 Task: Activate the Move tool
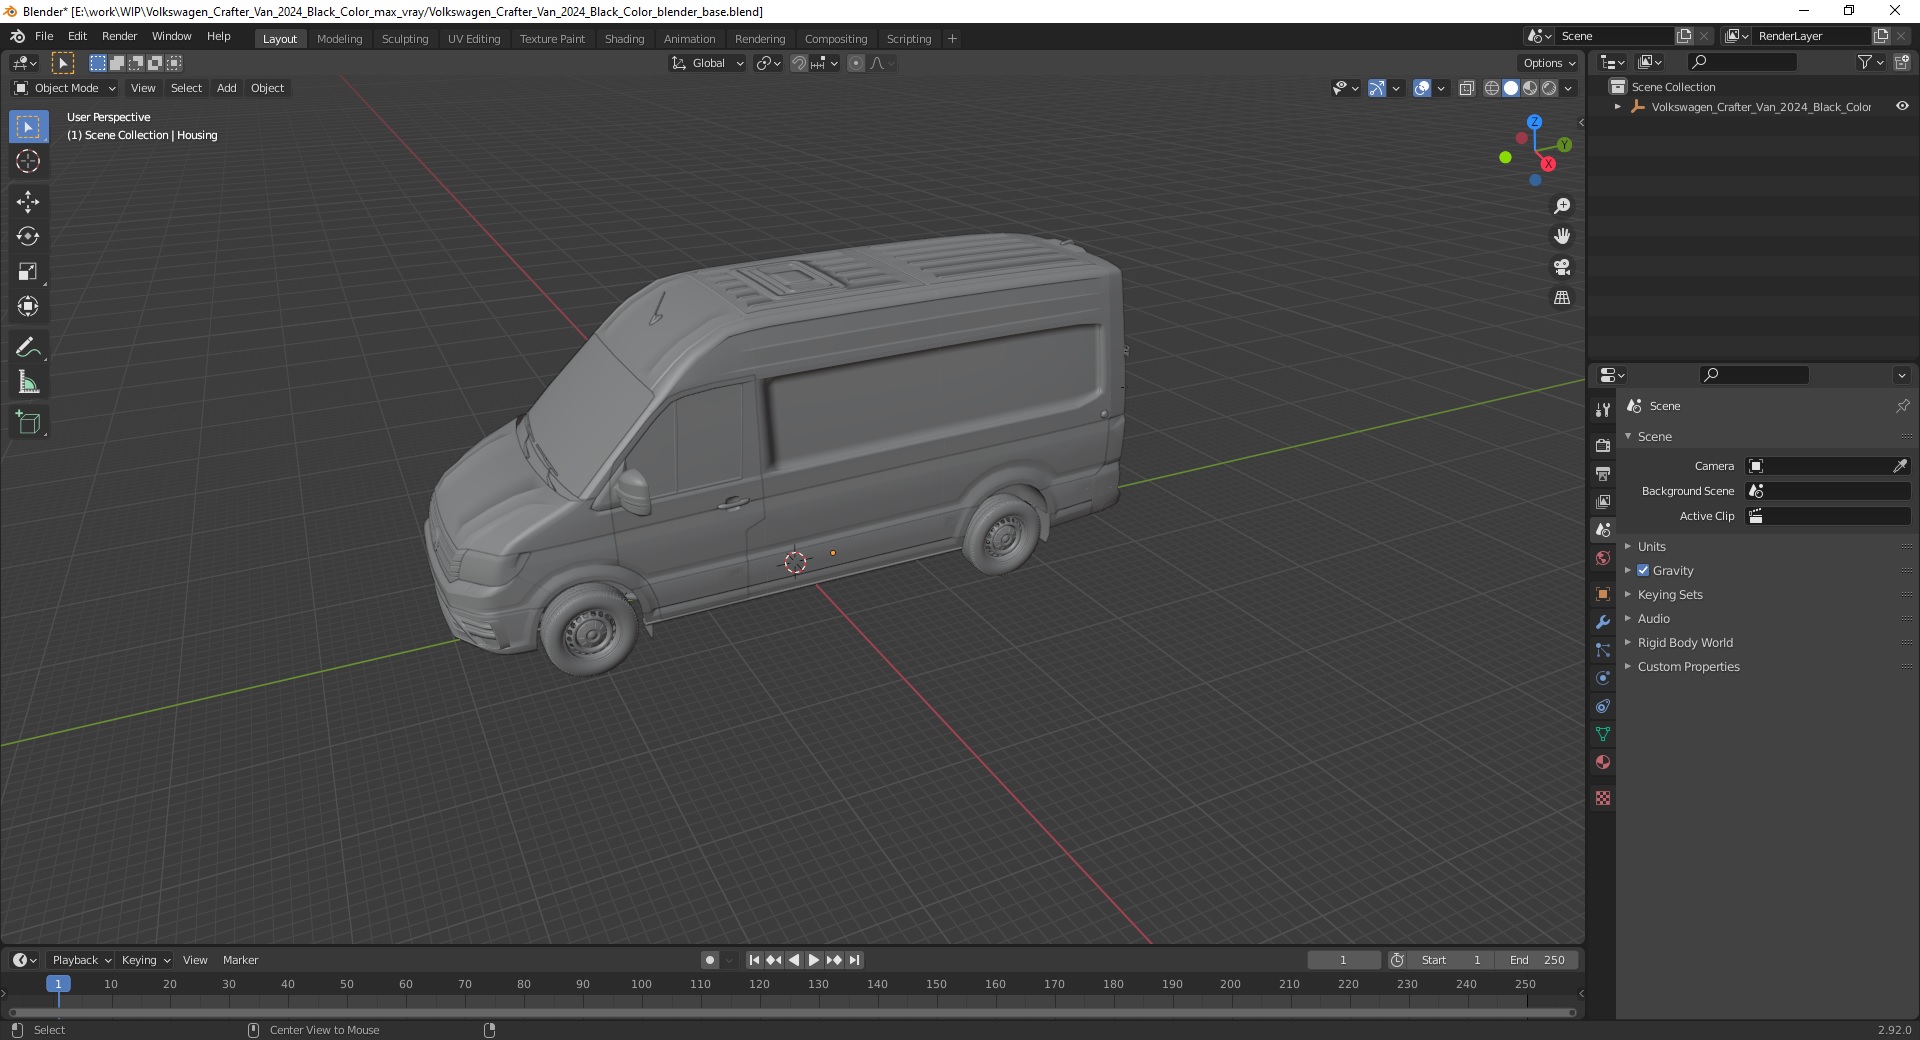click(28, 202)
